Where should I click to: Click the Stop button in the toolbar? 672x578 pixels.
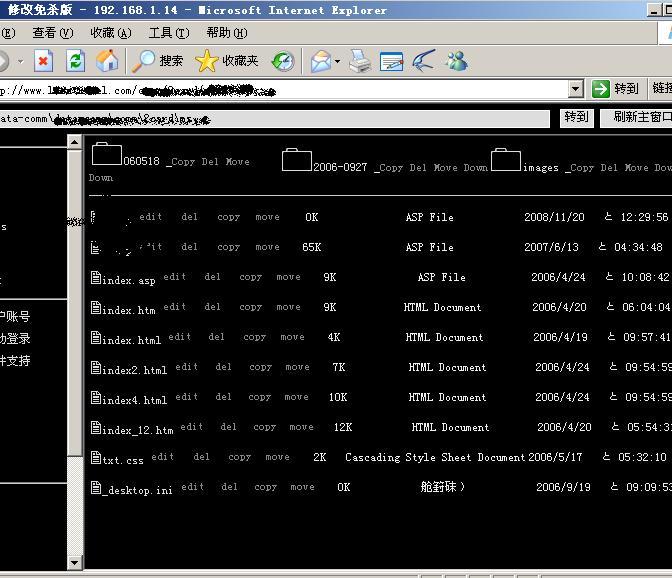point(43,61)
